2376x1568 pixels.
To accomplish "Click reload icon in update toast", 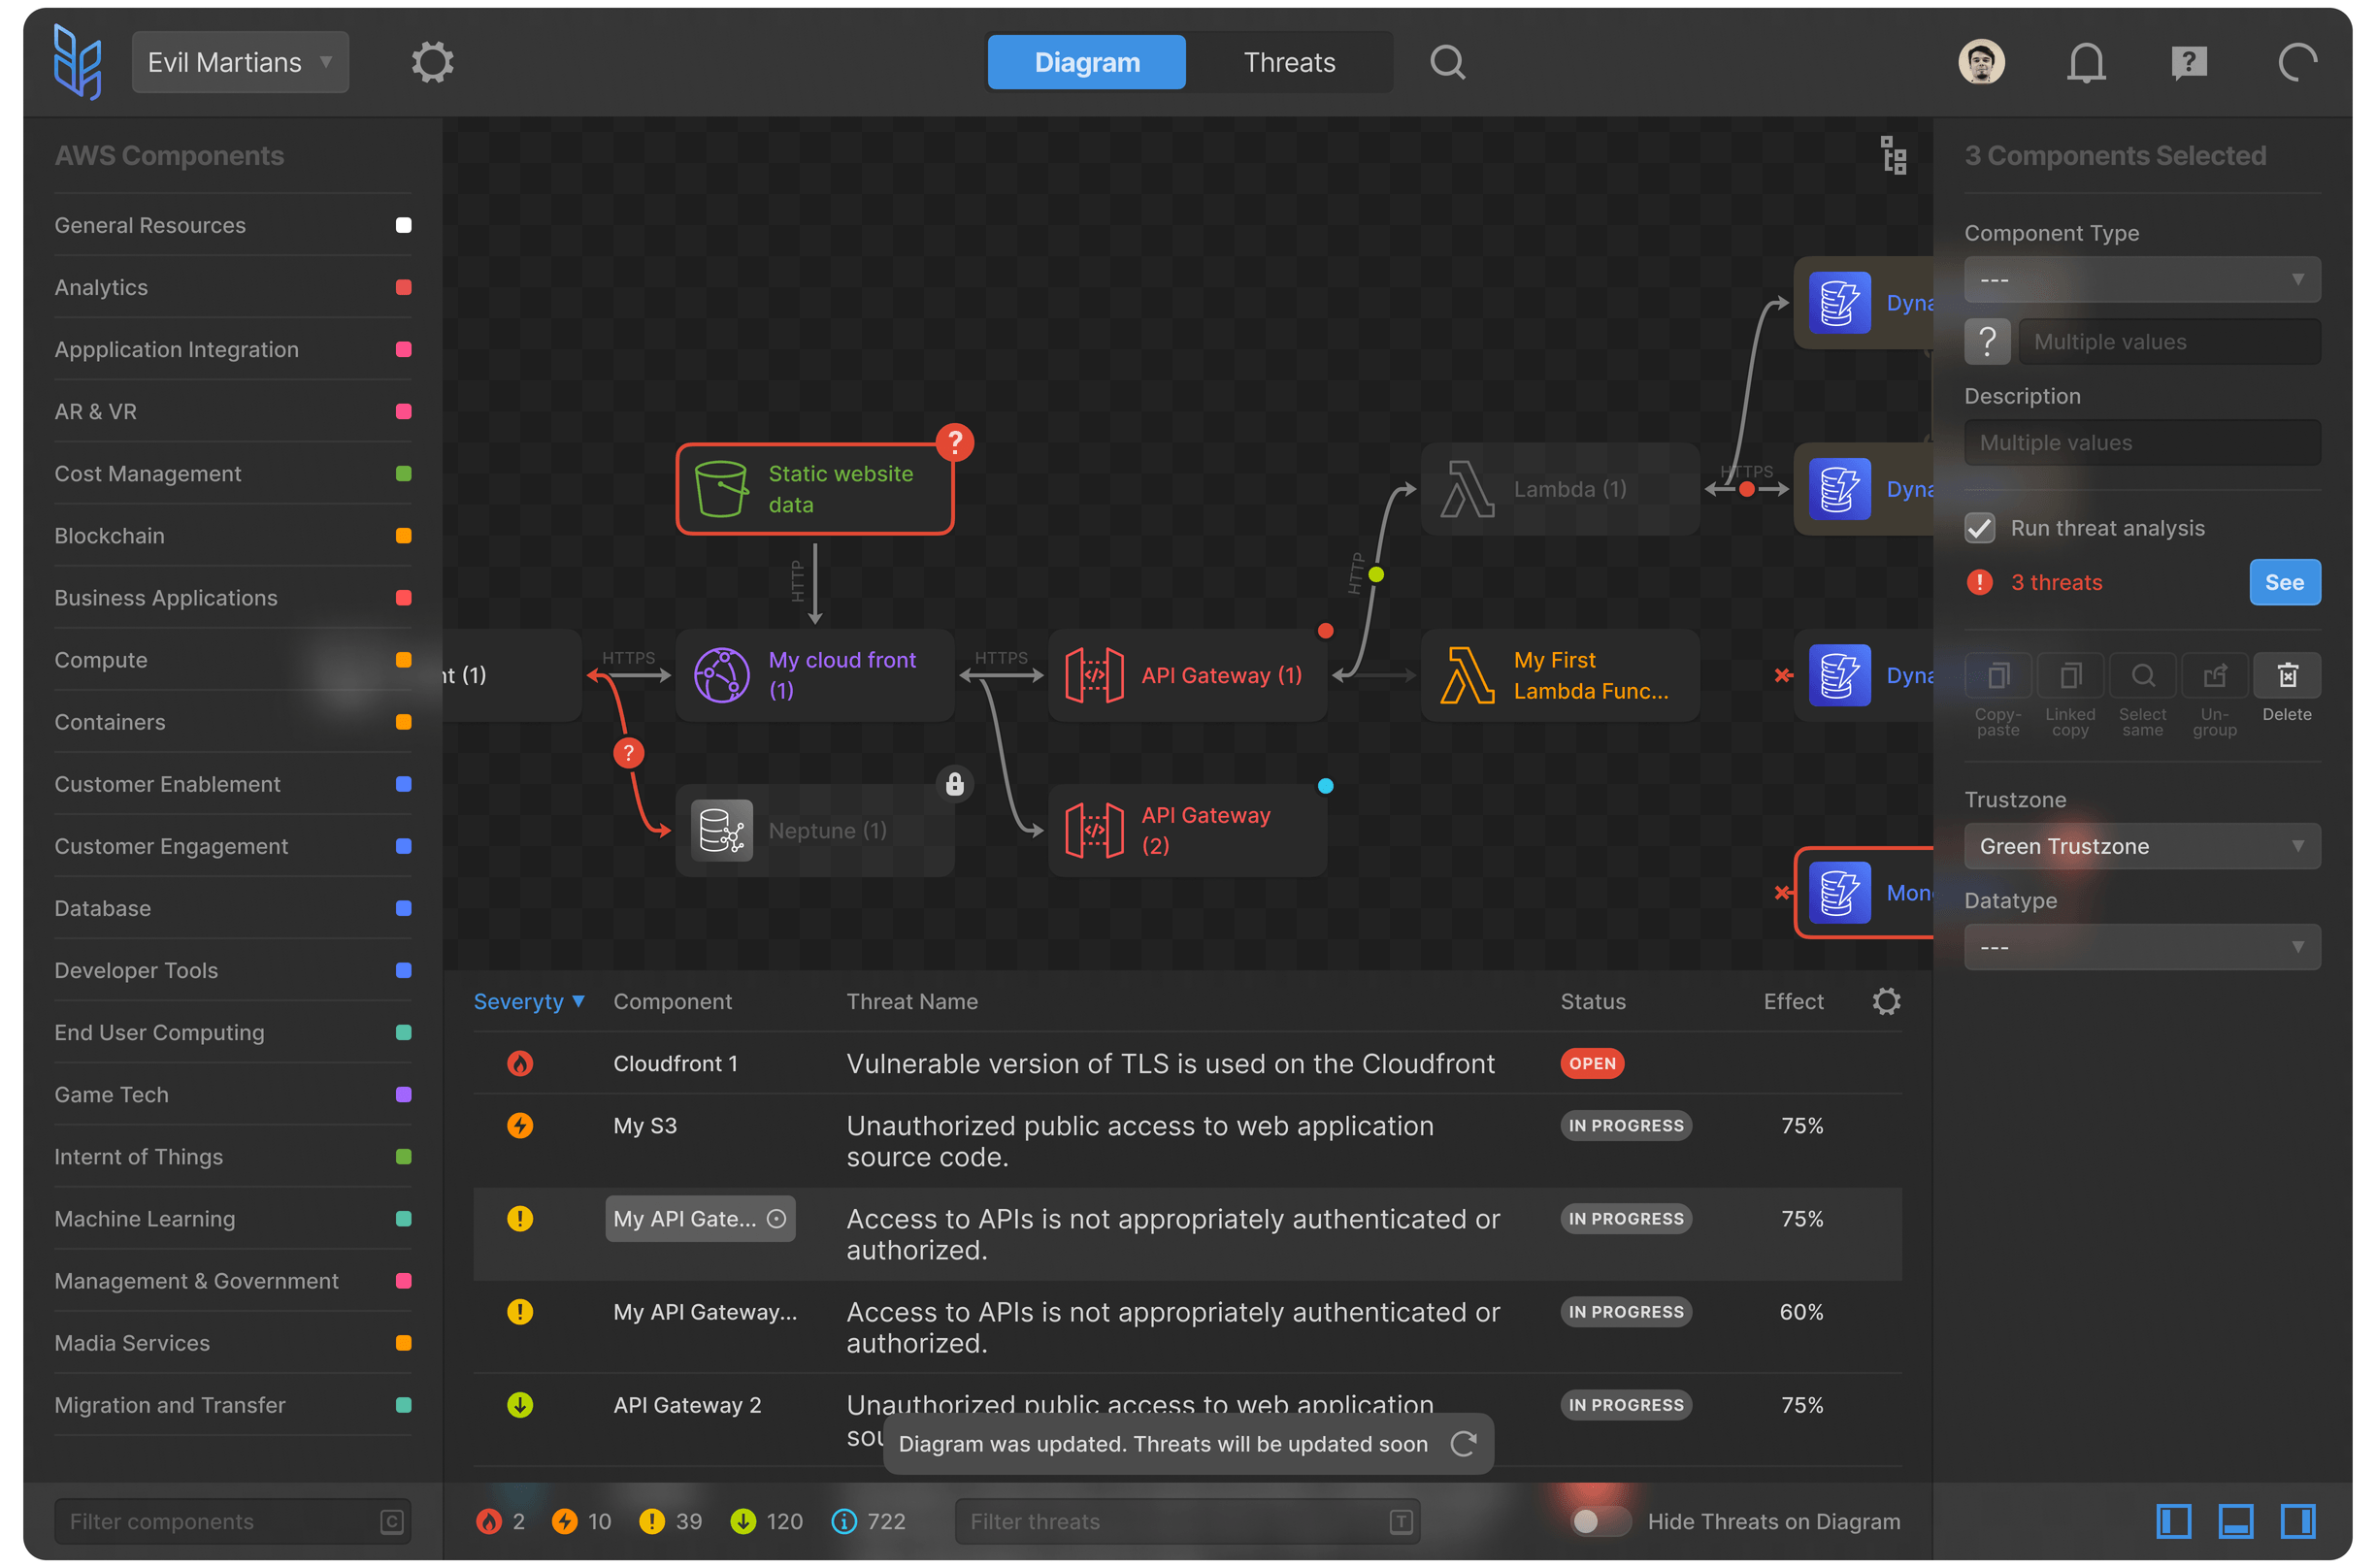I will click(x=1463, y=1443).
